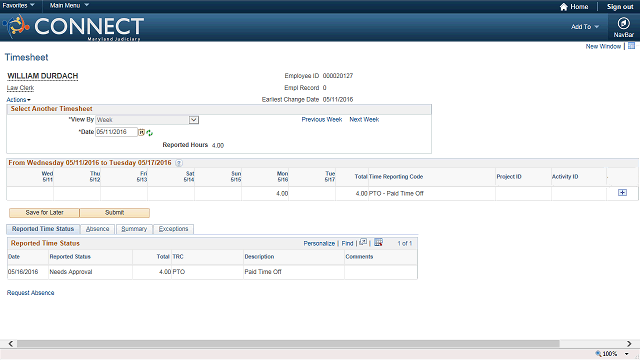640x360 pixels.
Task: Click the Find link
Action: [x=347, y=243]
